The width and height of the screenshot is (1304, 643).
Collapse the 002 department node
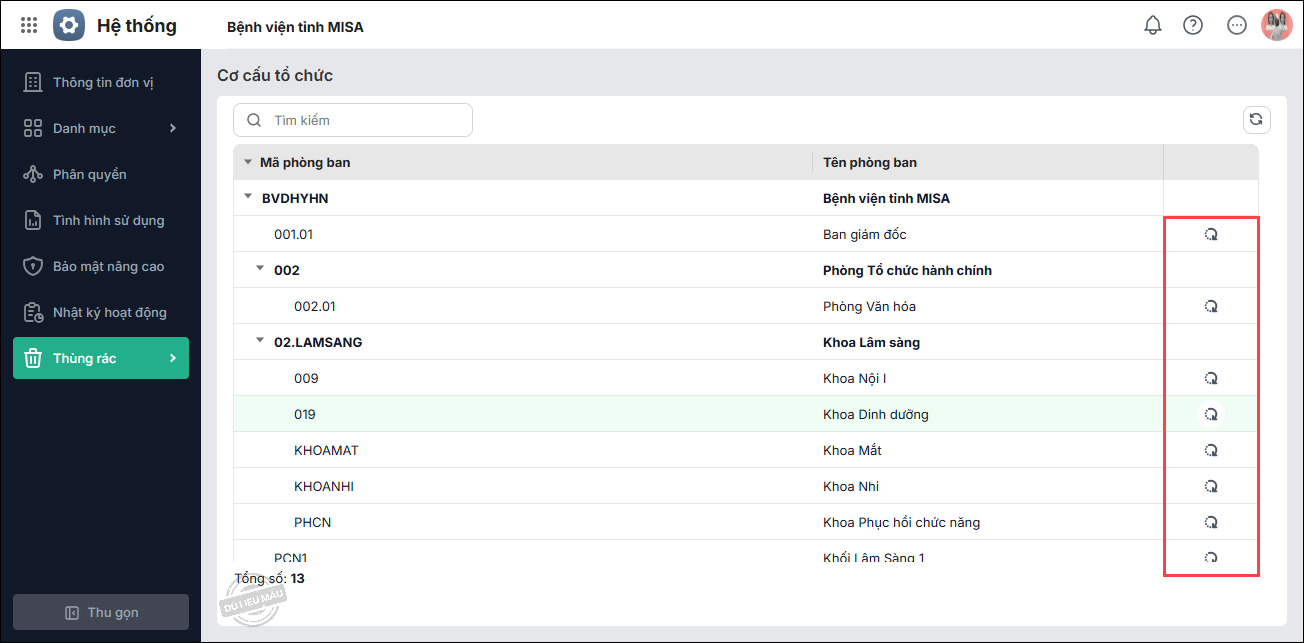point(260,269)
